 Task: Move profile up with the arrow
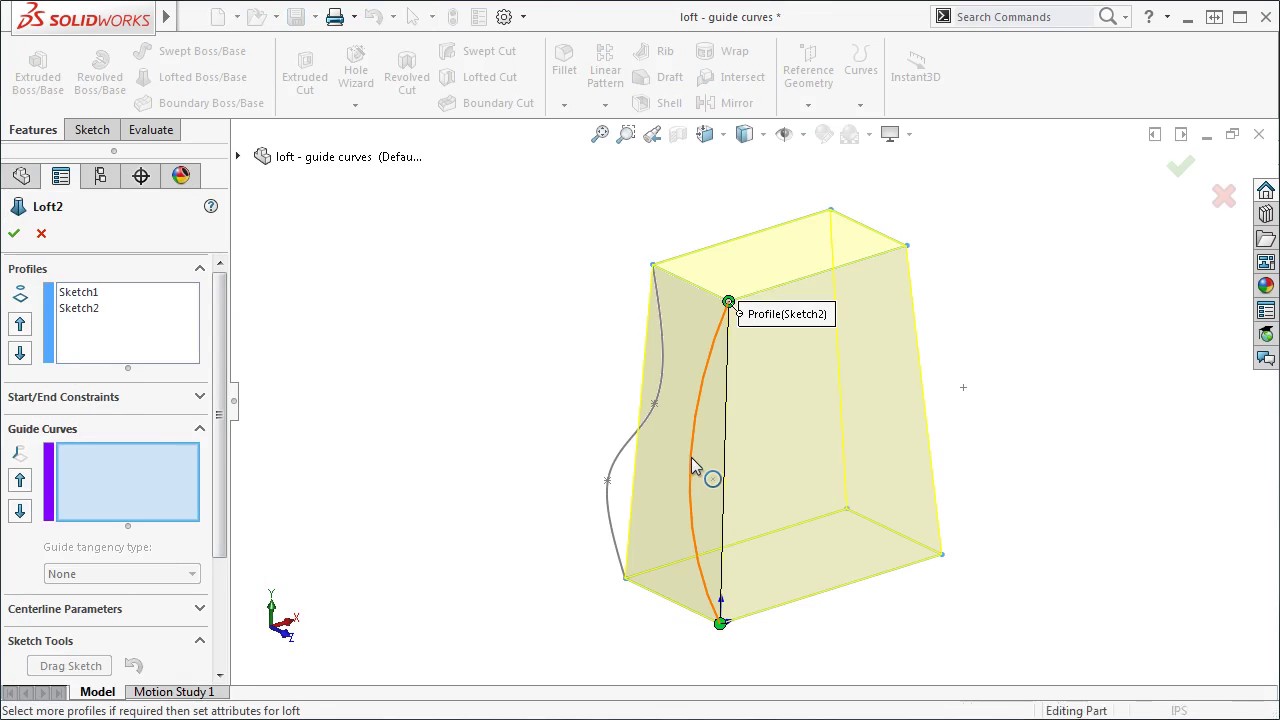click(20, 324)
